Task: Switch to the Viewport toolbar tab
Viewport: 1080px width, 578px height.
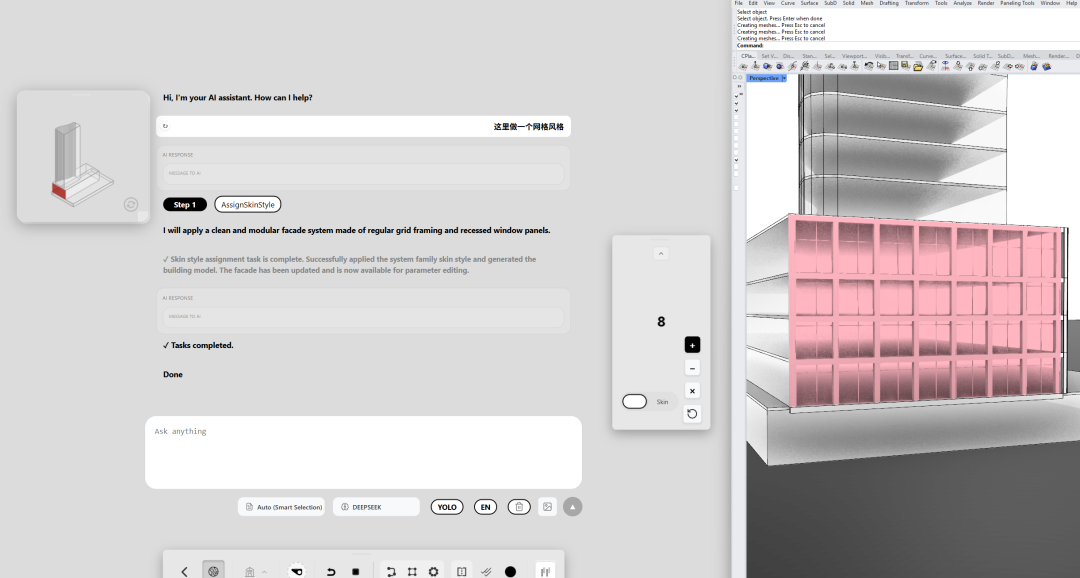Action: pos(855,56)
